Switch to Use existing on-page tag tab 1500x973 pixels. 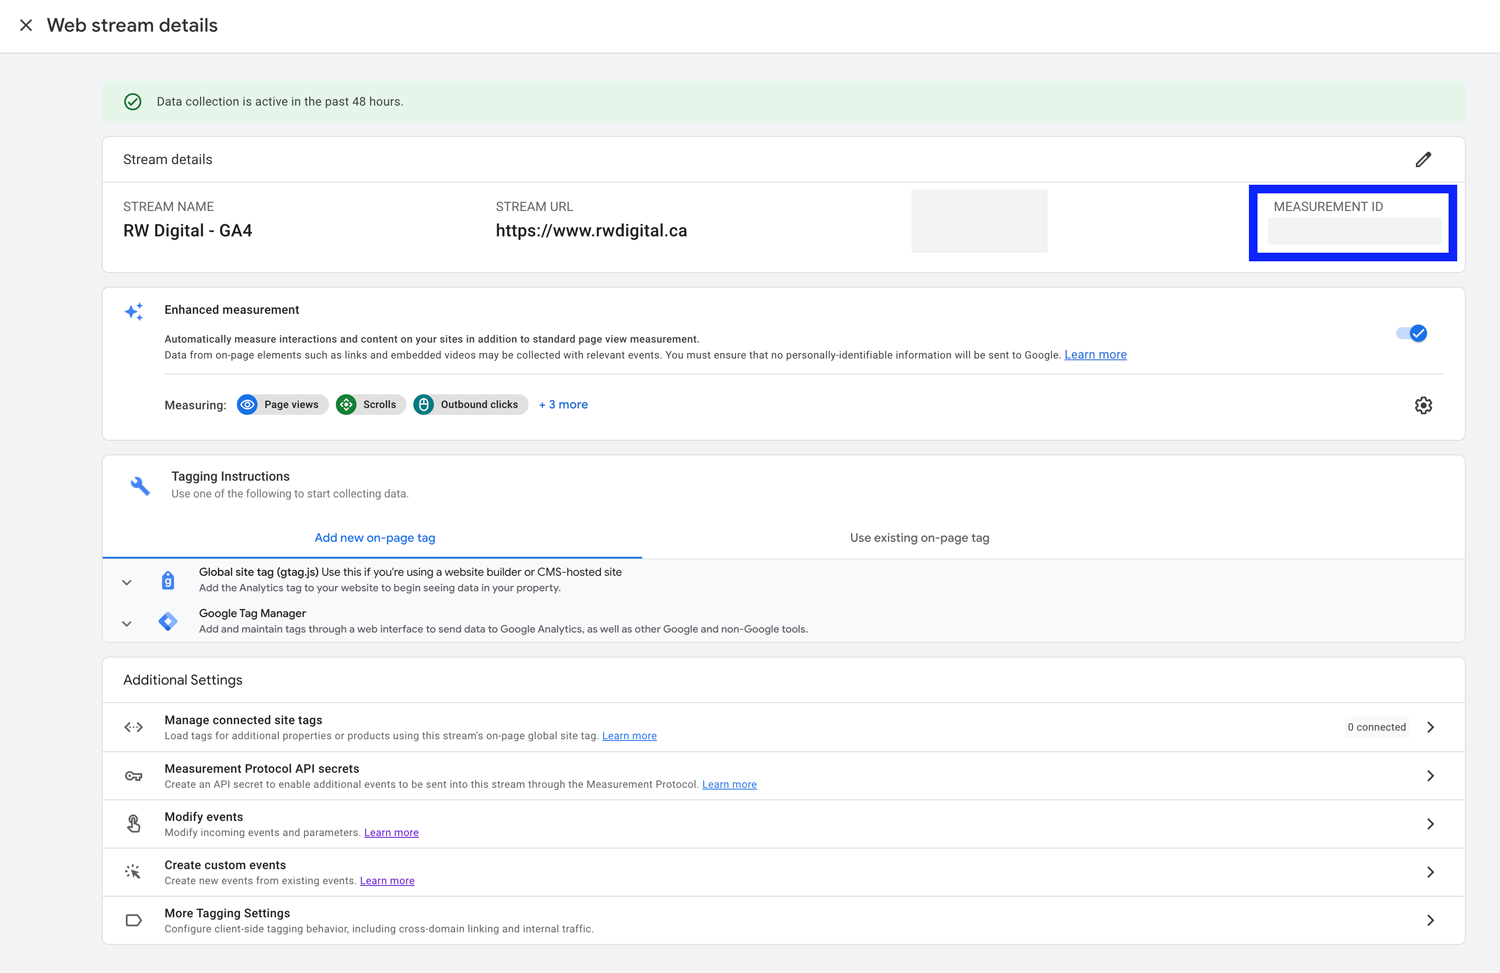pyautogui.click(x=919, y=538)
